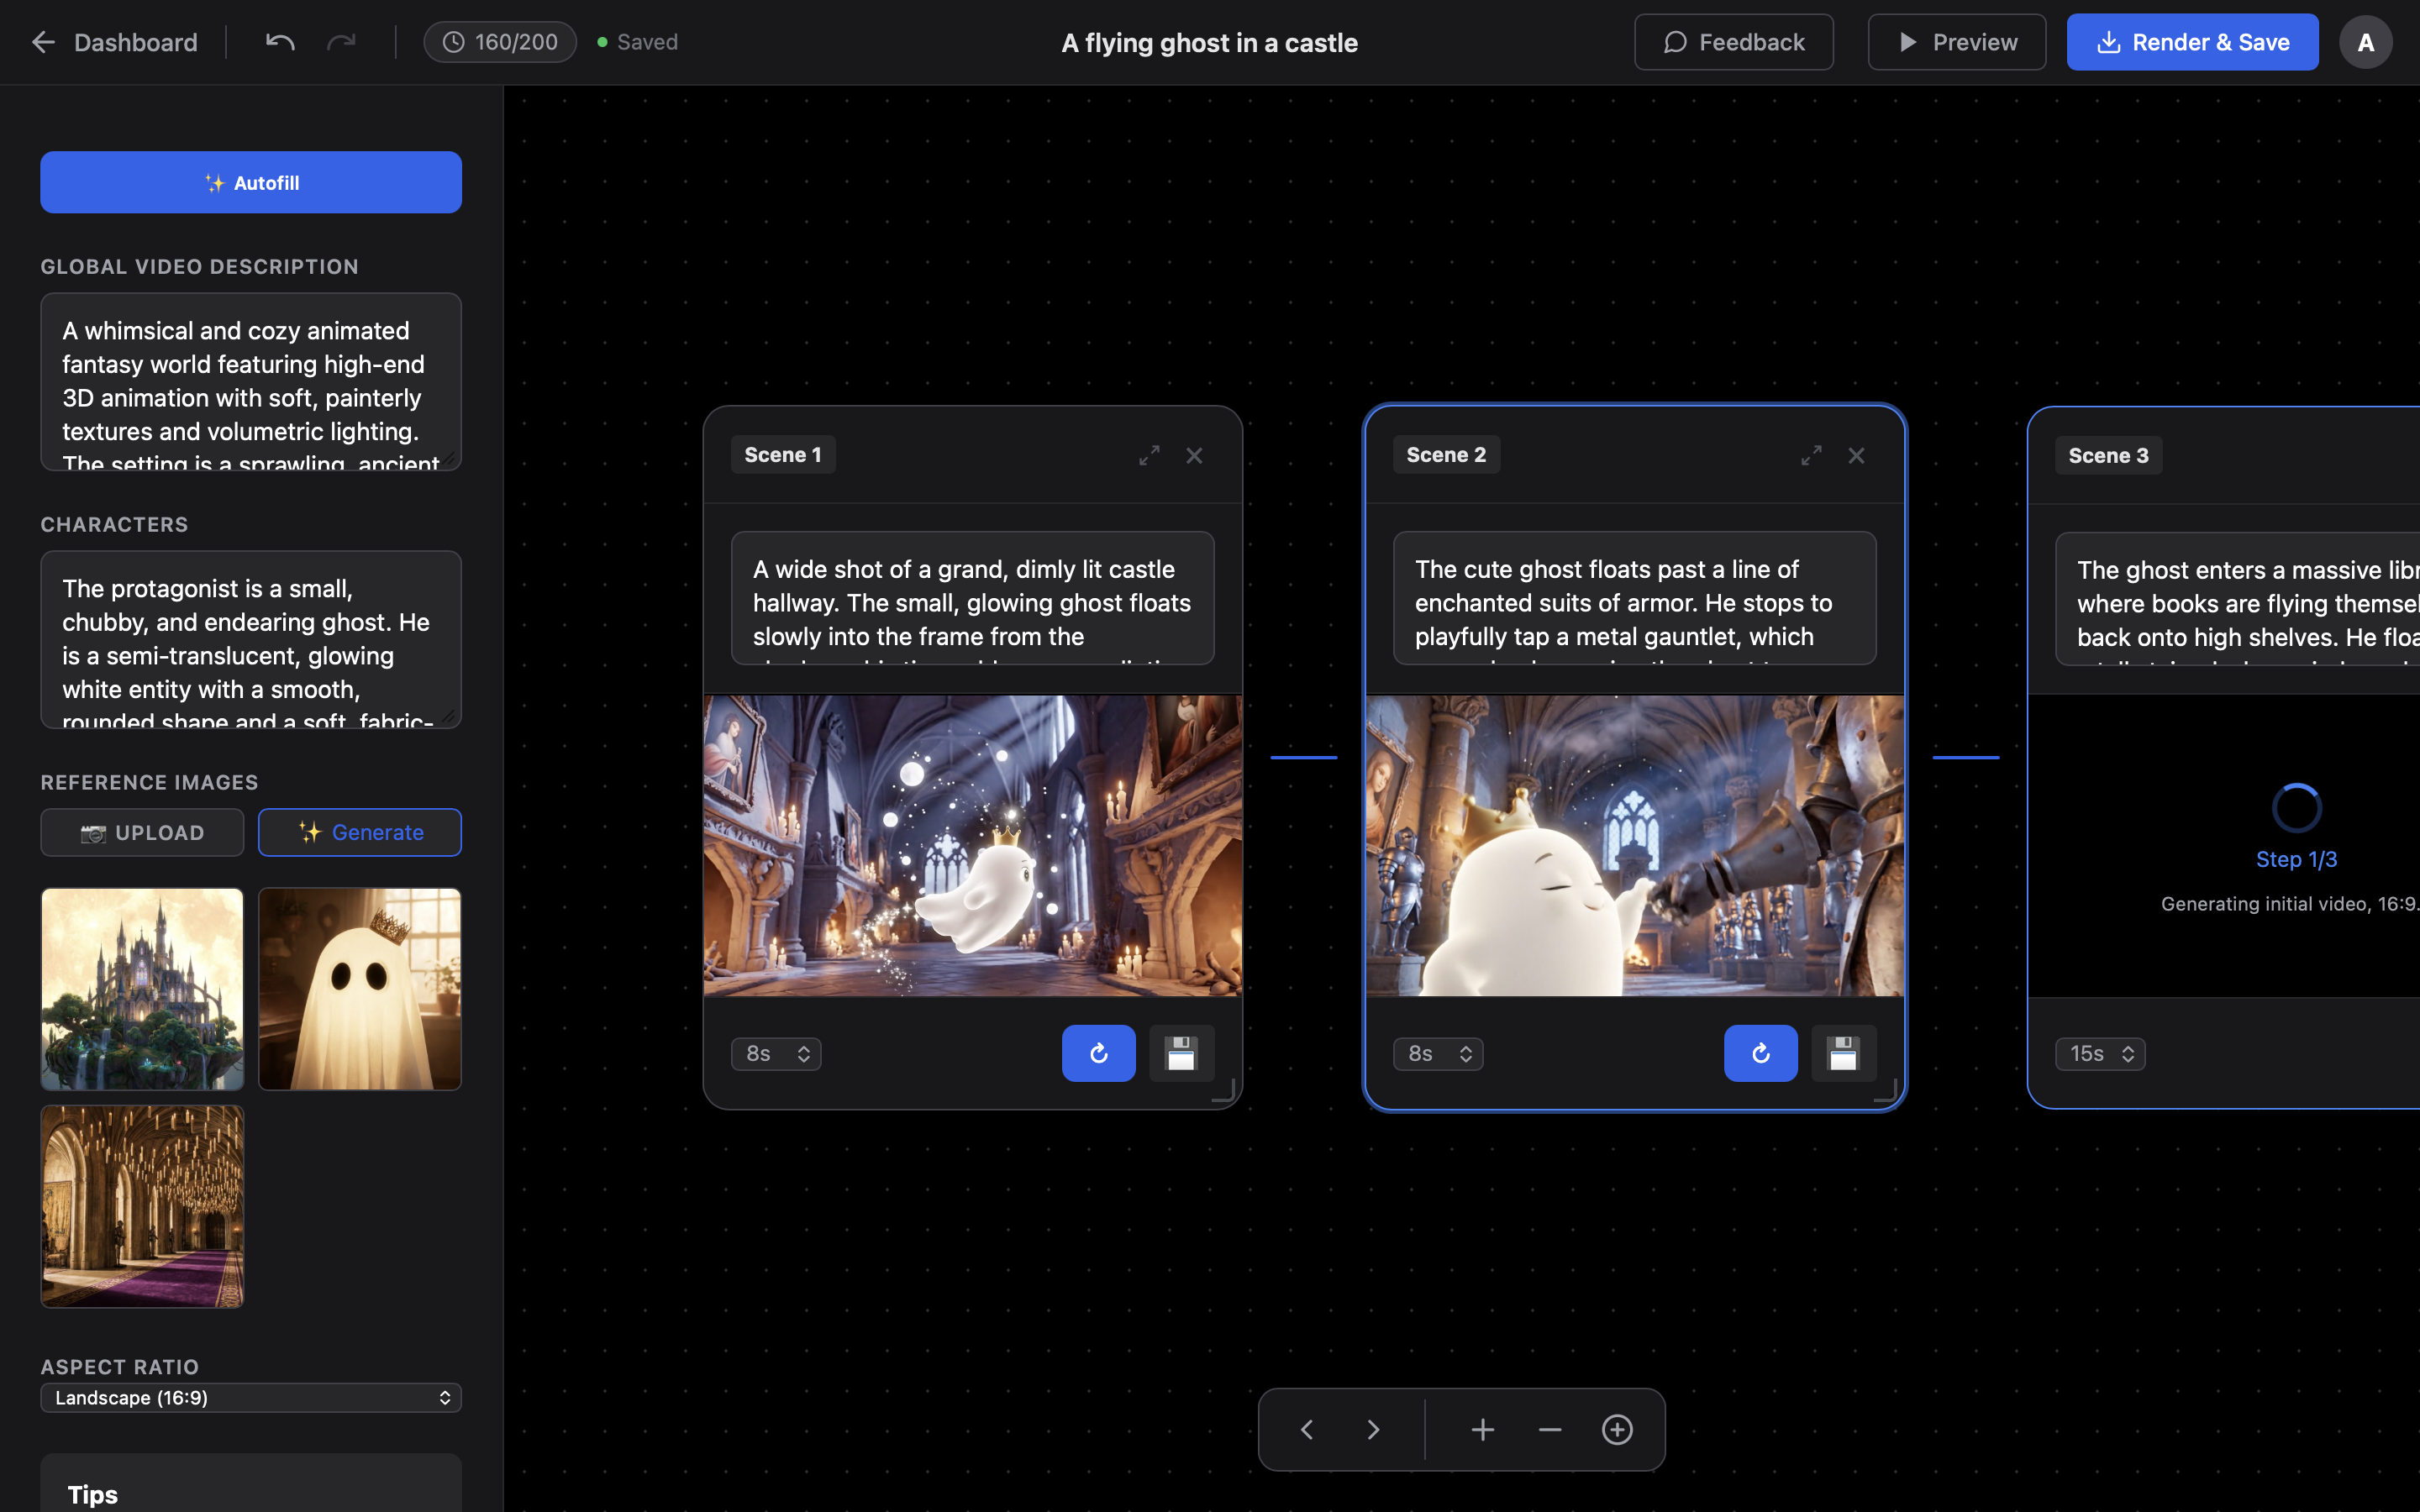Select the crowned ghost reference thumbnail
The image size is (2420, 1512).
click(359, 988)
